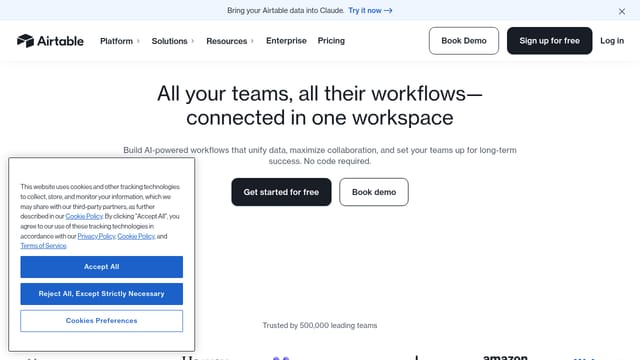Click the main headline text
This screenshot has height=360, width=640.
[x=320, y=106]
